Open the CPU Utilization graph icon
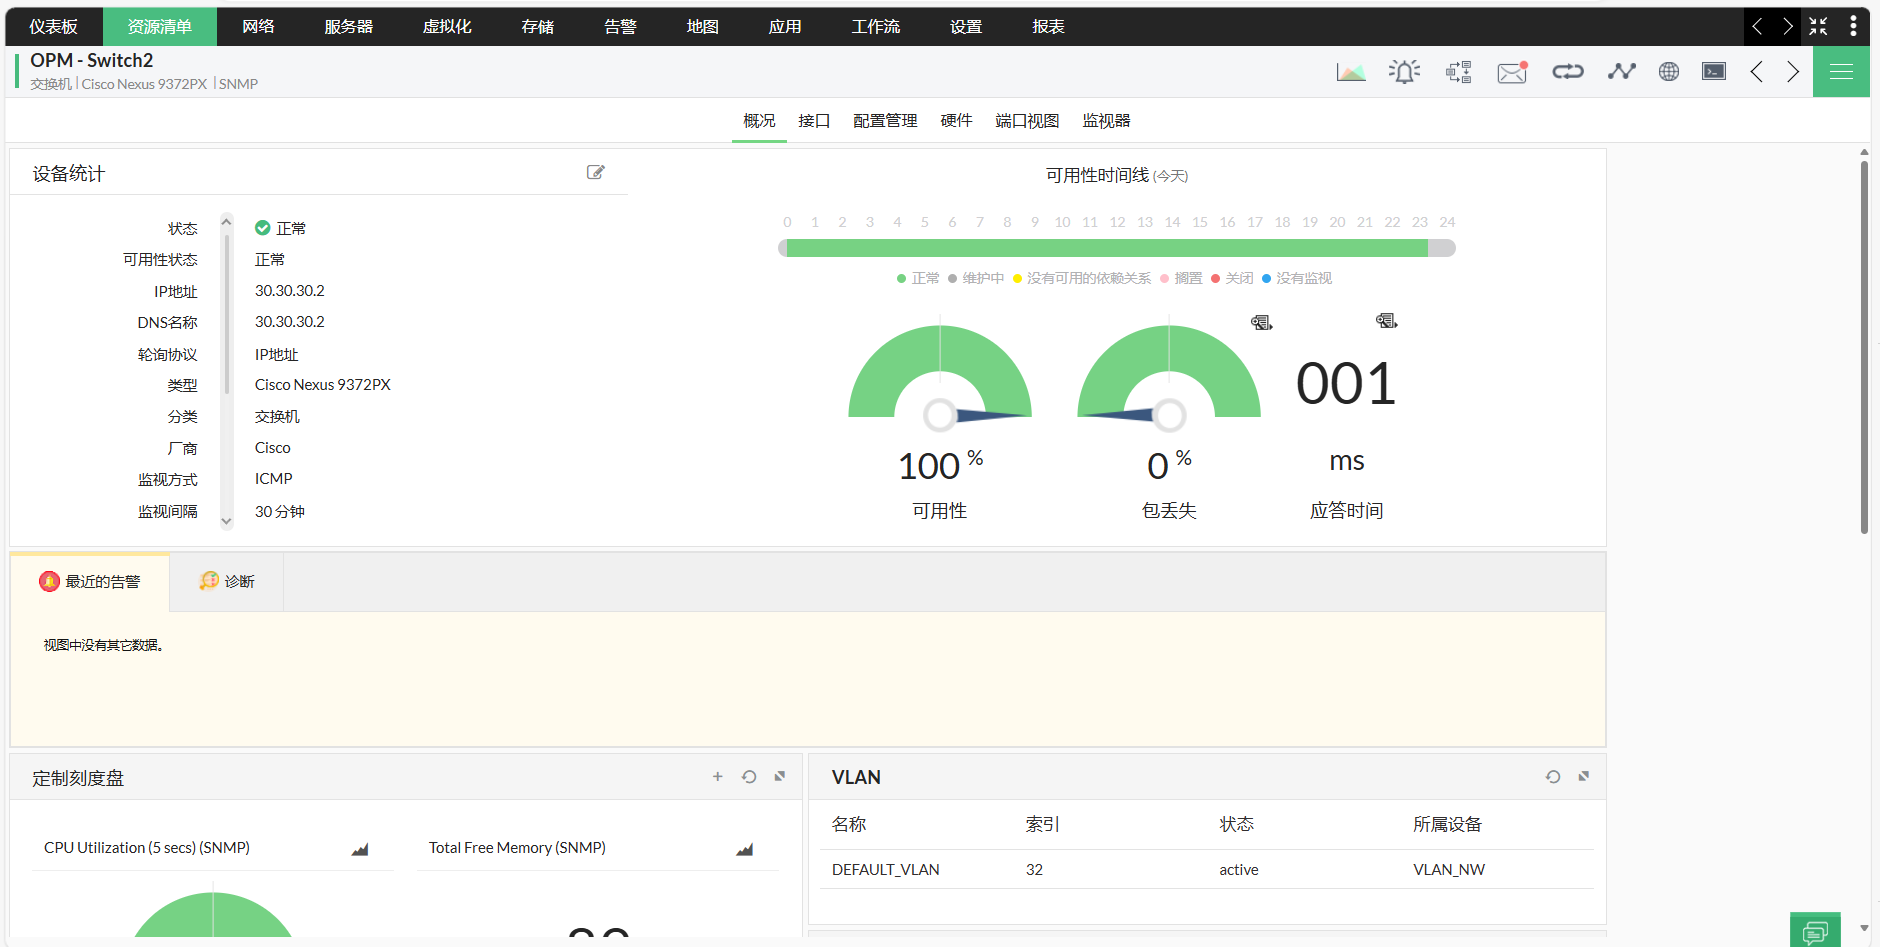This screenshot has height=947, width=1880. (360, 849)
